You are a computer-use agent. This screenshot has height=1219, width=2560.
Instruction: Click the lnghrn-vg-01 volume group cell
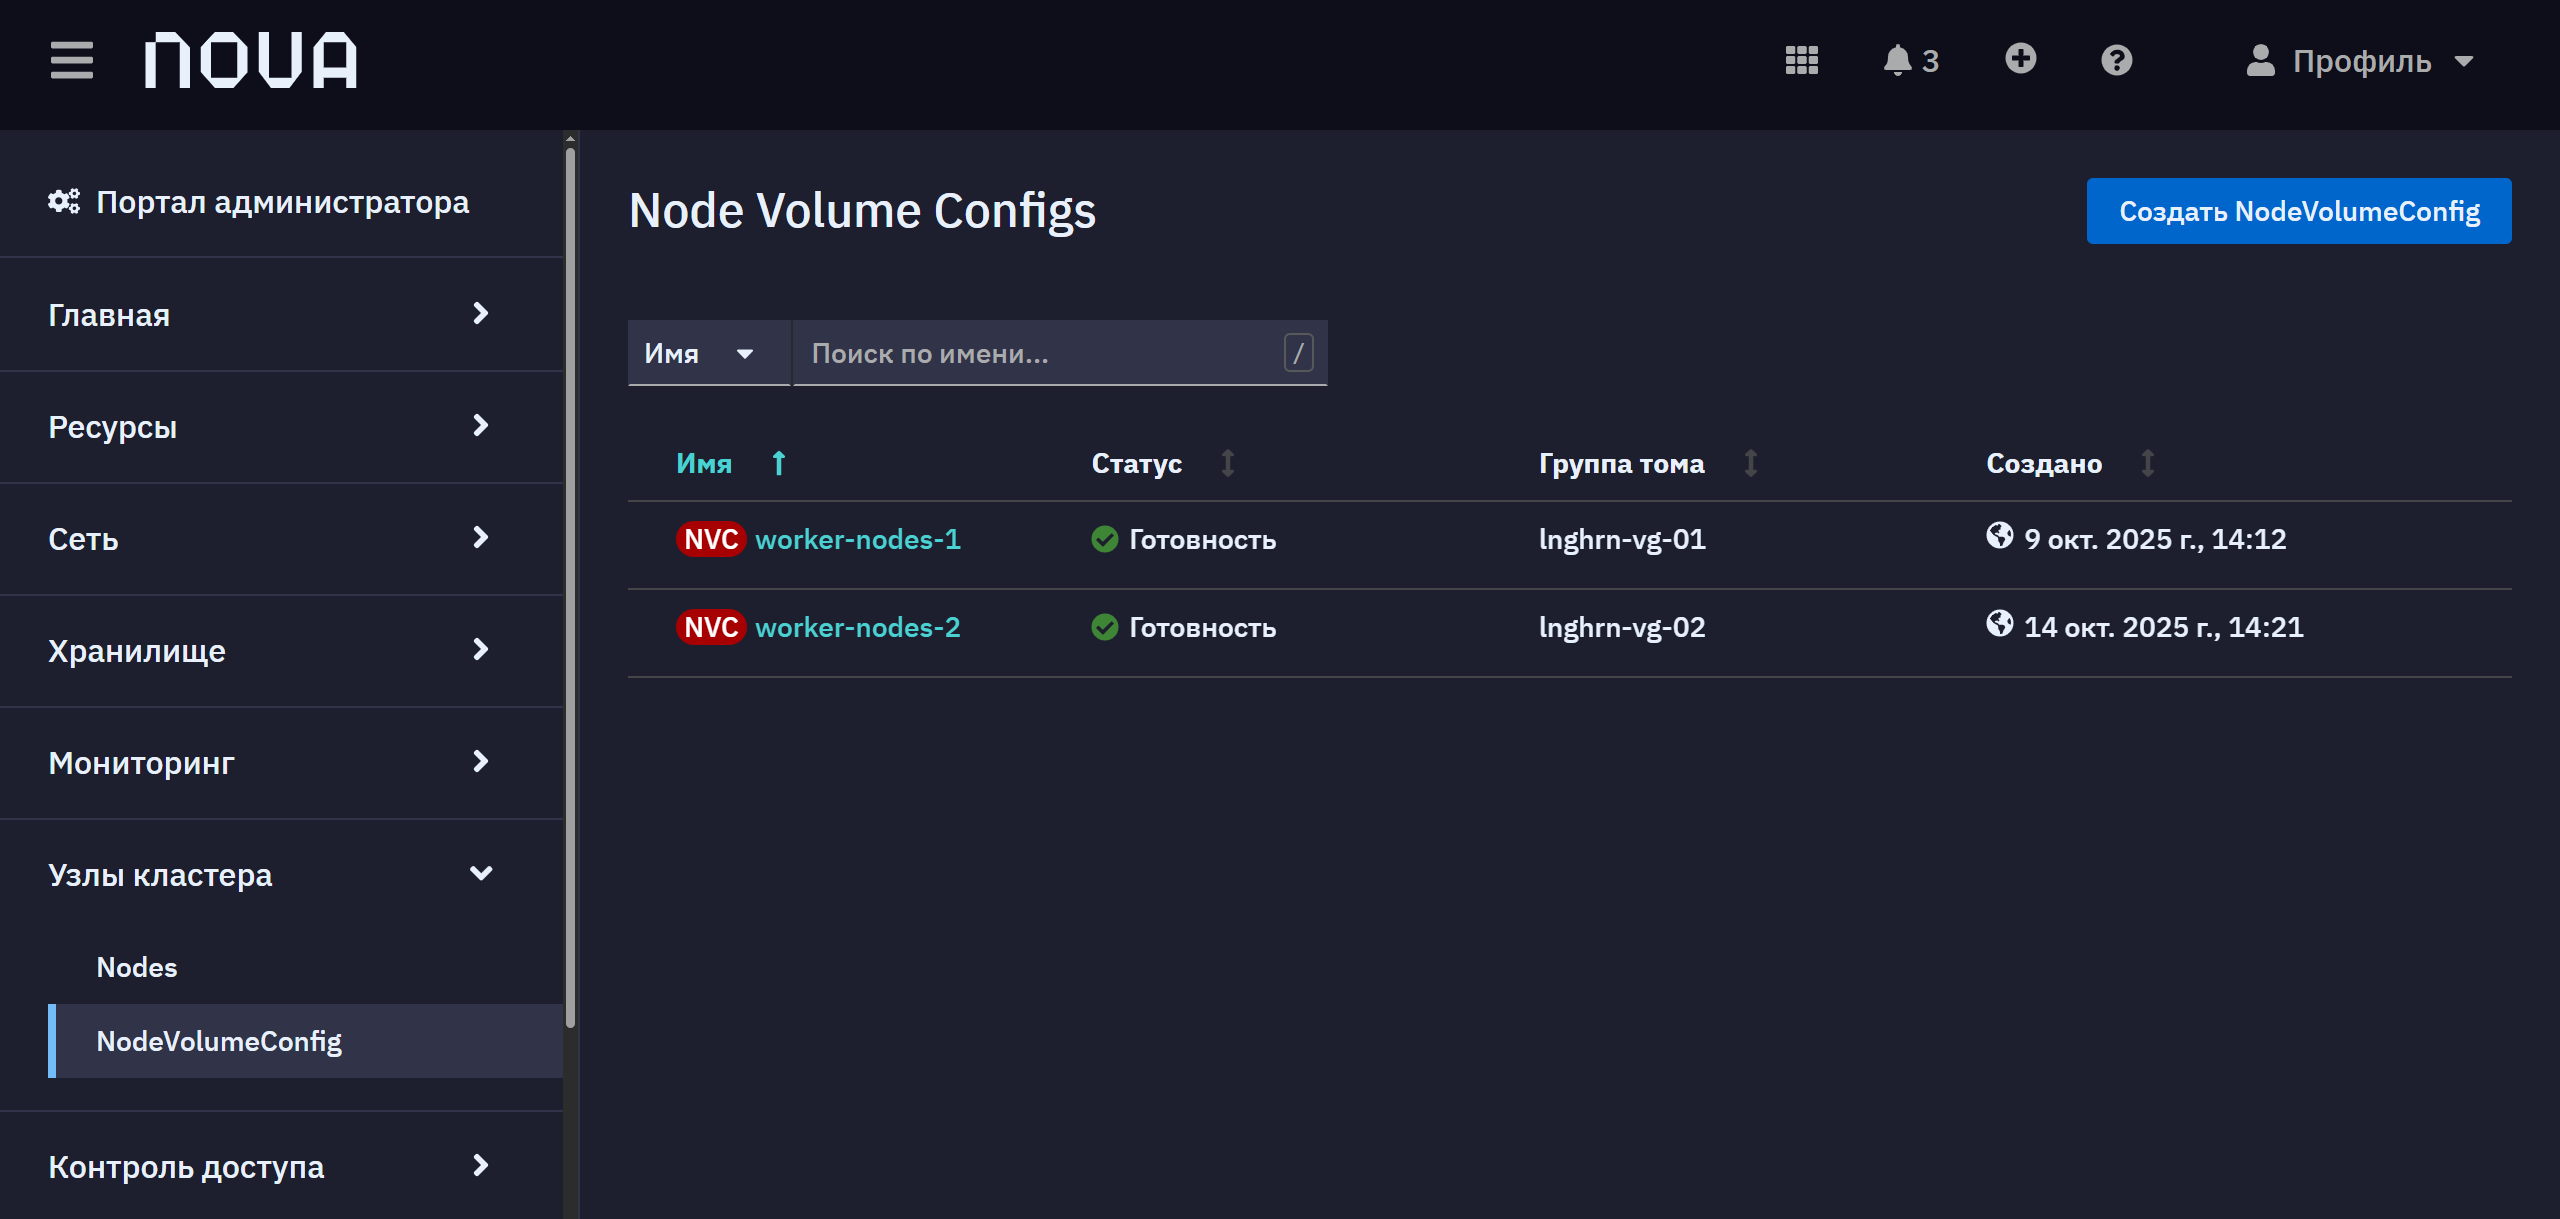(1621, 540)
